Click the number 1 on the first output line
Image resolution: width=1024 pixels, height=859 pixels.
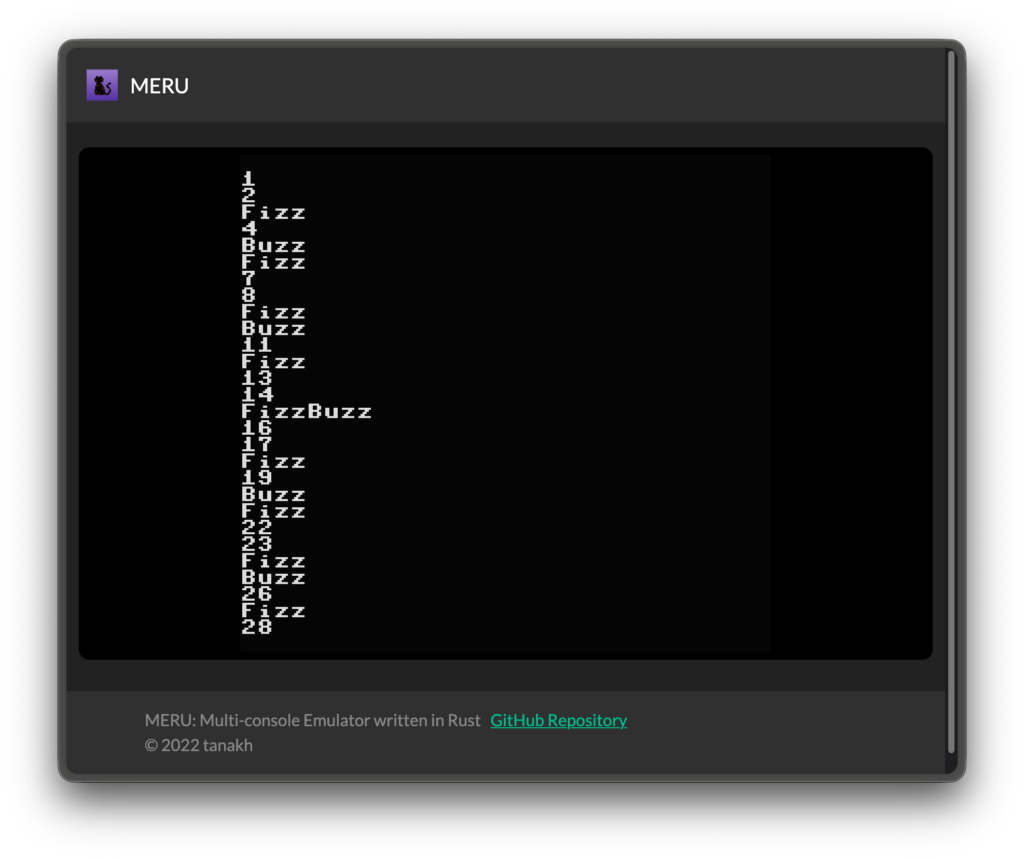click(249, 179)
